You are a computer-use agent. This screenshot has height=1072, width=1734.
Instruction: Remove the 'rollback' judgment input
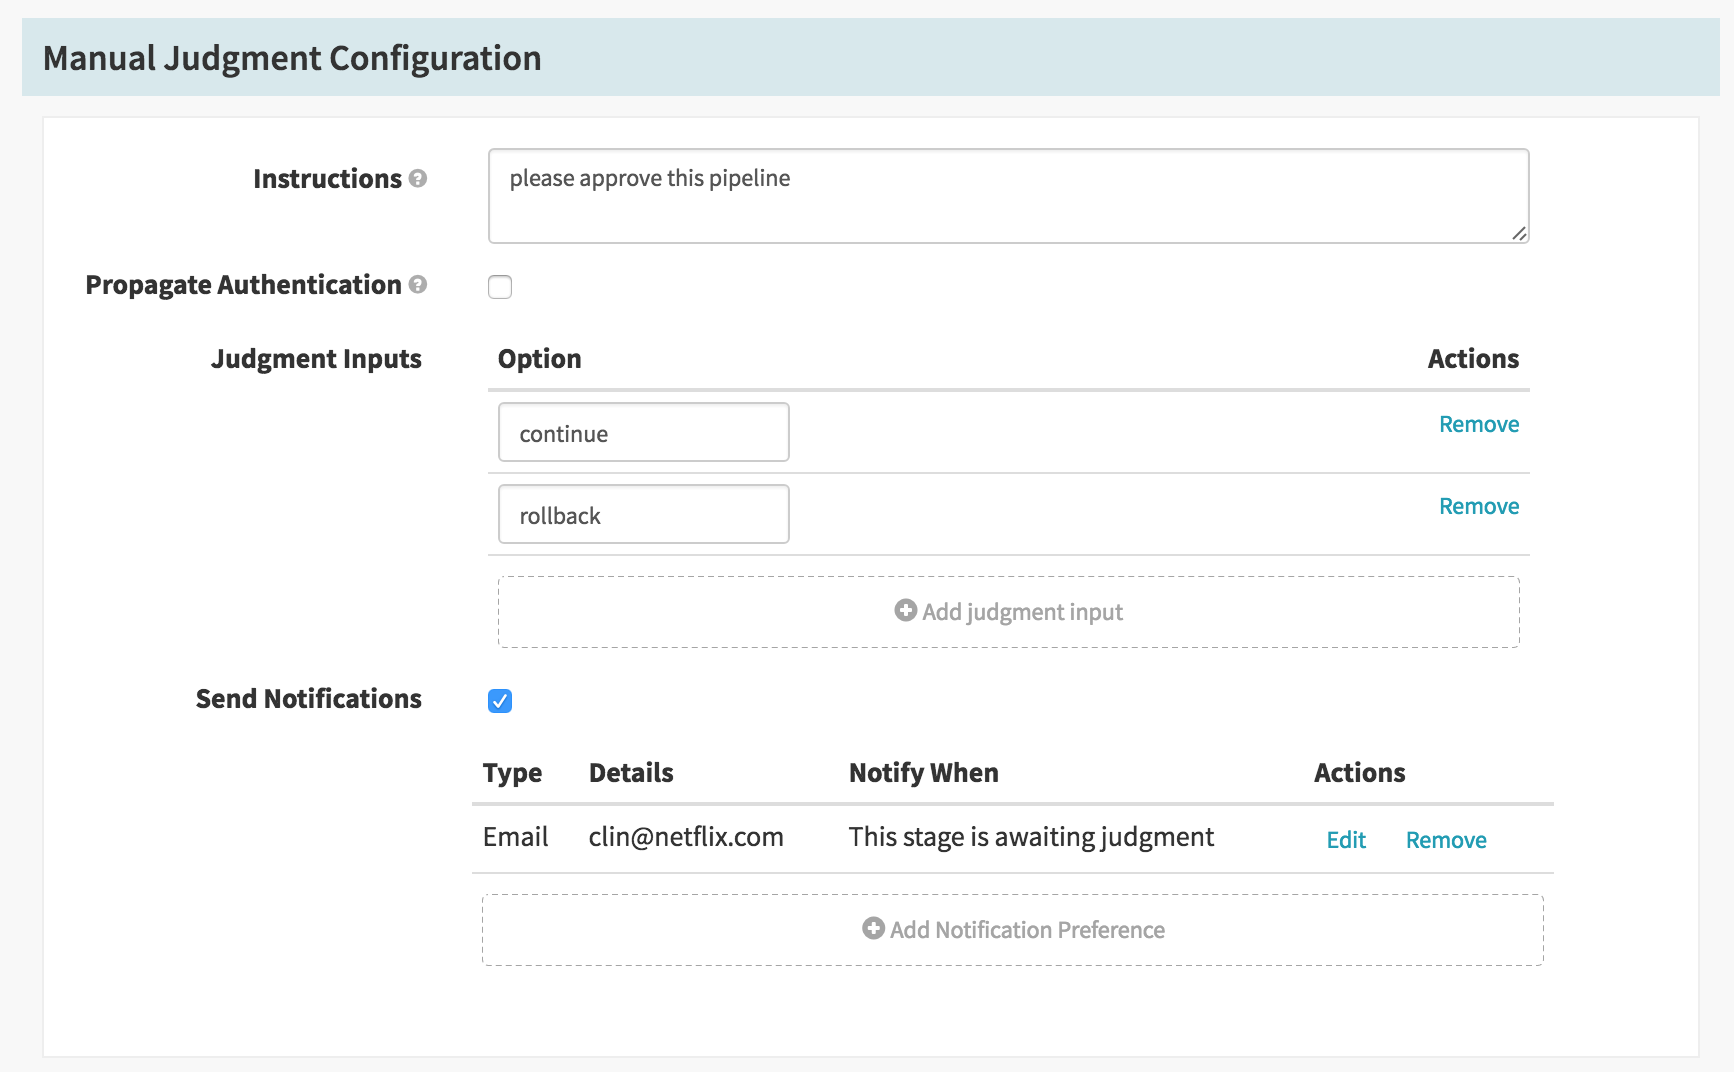click(x=1479, y=506)
